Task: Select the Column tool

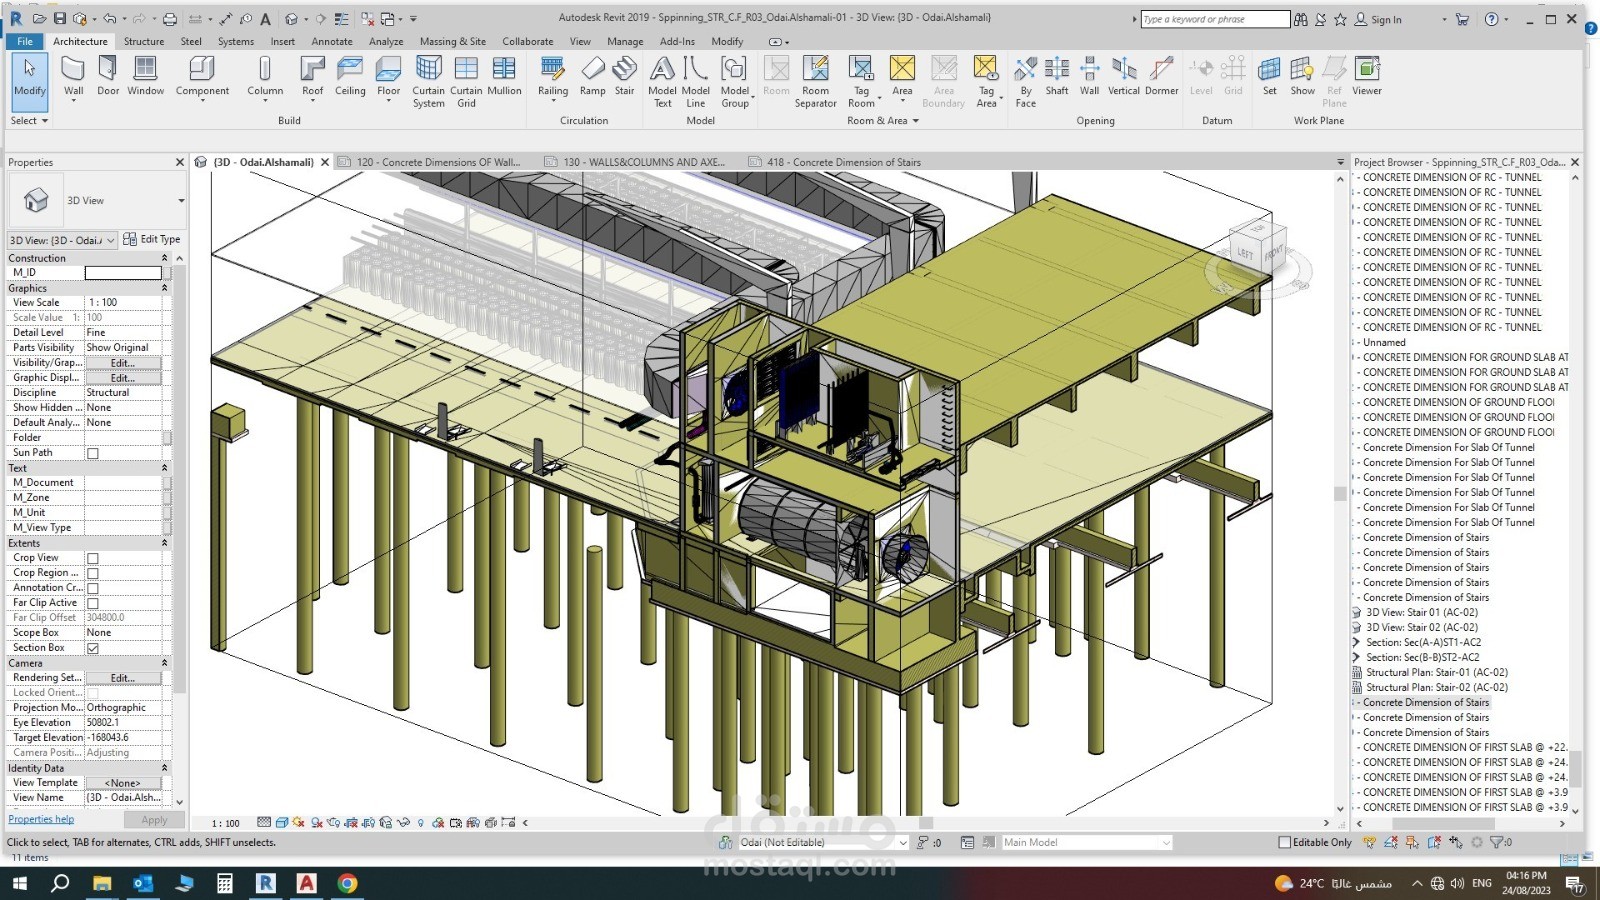Action: coord(265,78)
